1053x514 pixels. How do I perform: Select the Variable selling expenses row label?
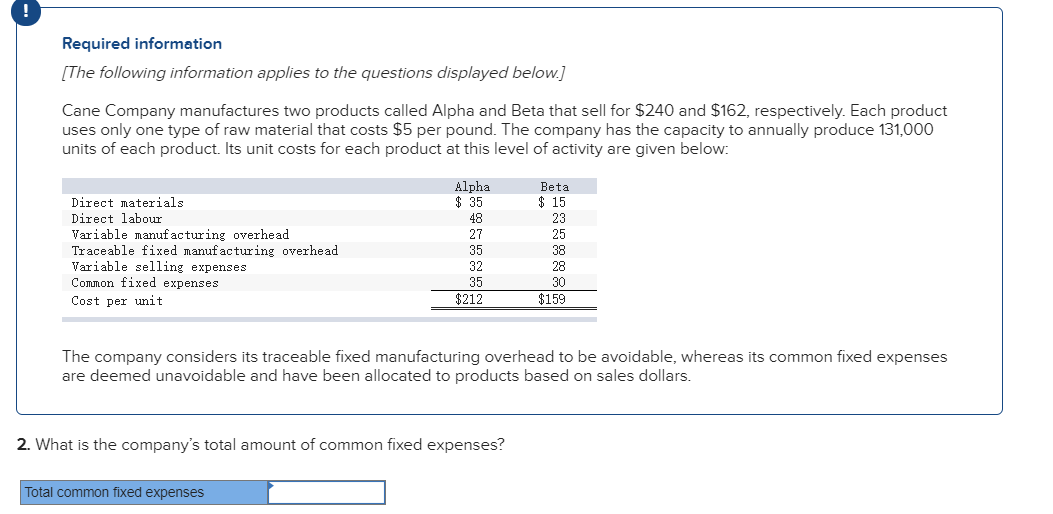[159, 267]
